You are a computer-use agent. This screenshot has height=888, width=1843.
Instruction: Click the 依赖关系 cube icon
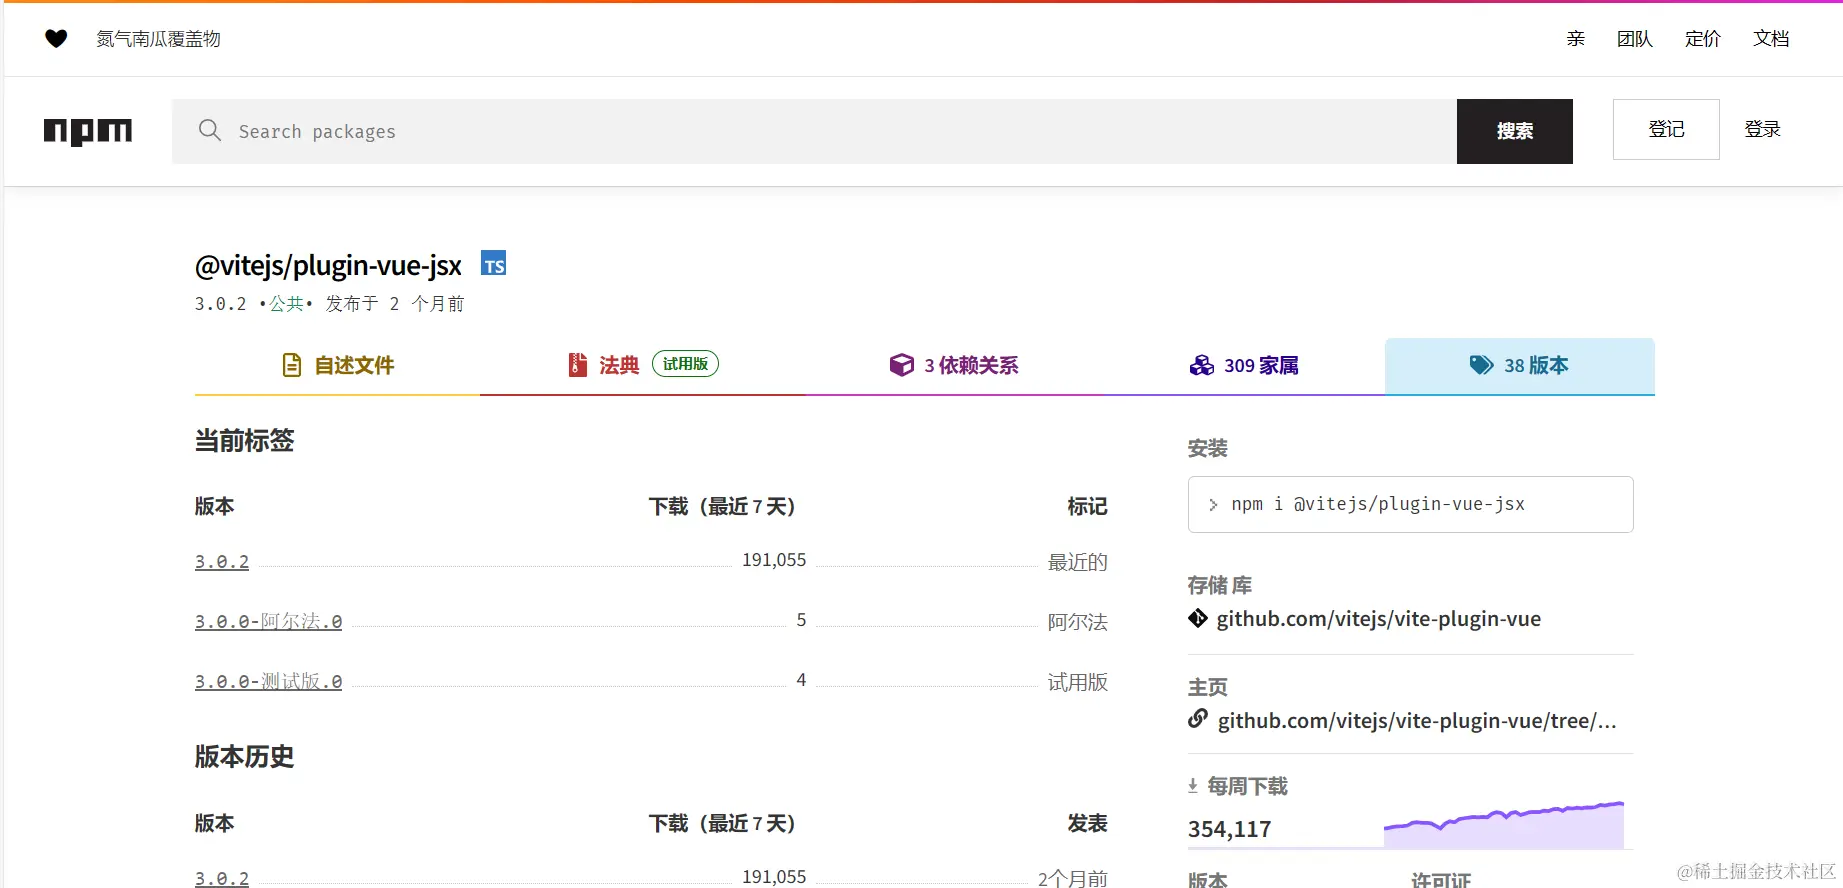[x=902, y=365]
